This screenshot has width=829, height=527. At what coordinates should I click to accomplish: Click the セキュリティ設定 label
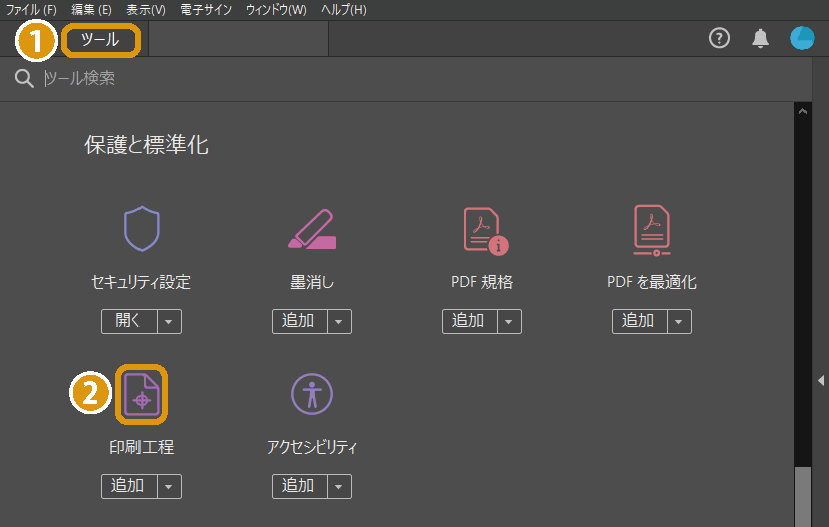pos(141,282)
